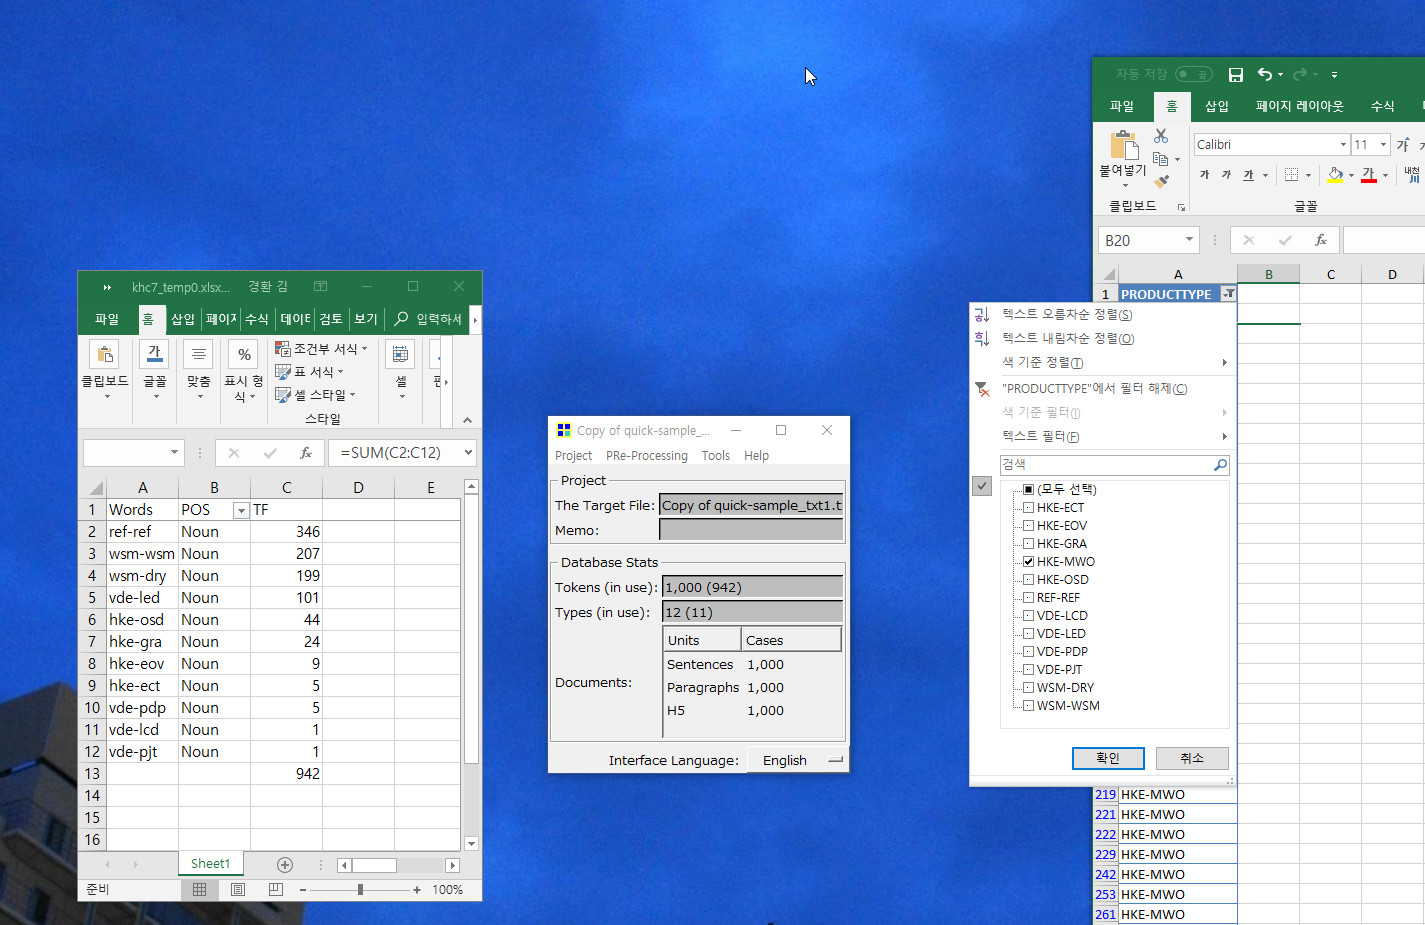
Task: Open the Page Layout (페이지 레이아웃) tab
Action: pyautogui.click(x=1300, y=106)
